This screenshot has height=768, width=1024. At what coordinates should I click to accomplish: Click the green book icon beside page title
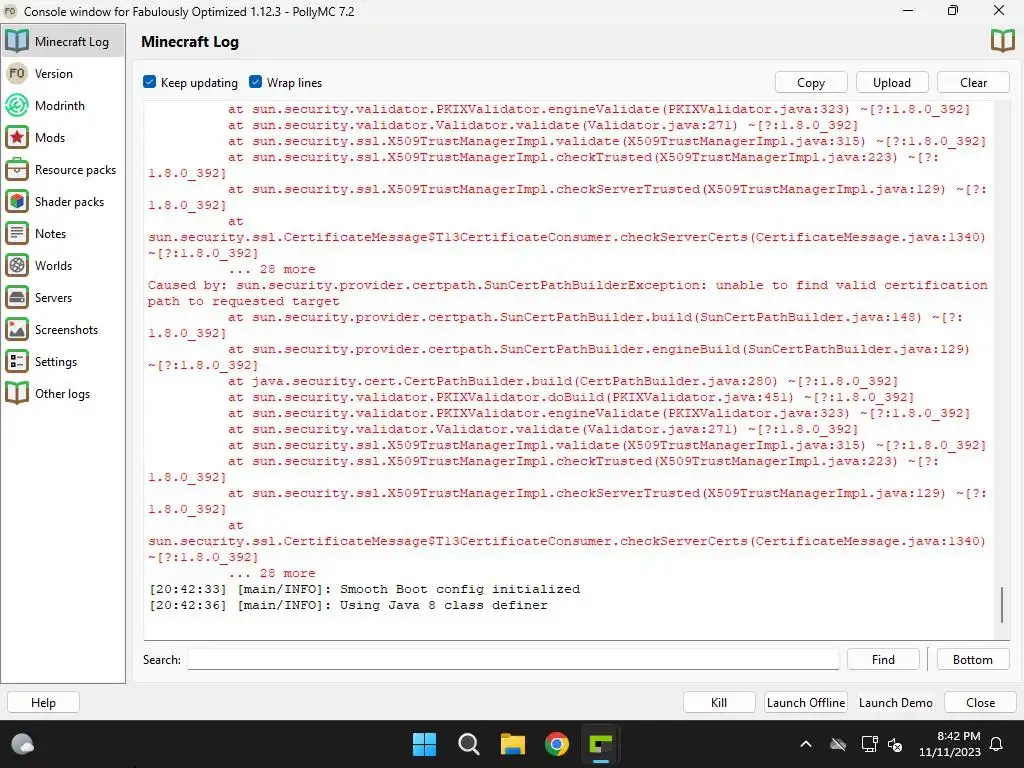click(1002, 41)
